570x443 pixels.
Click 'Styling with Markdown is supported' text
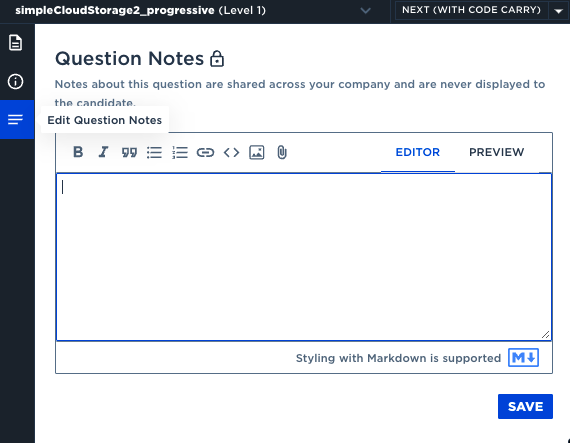tap(398, 358)
